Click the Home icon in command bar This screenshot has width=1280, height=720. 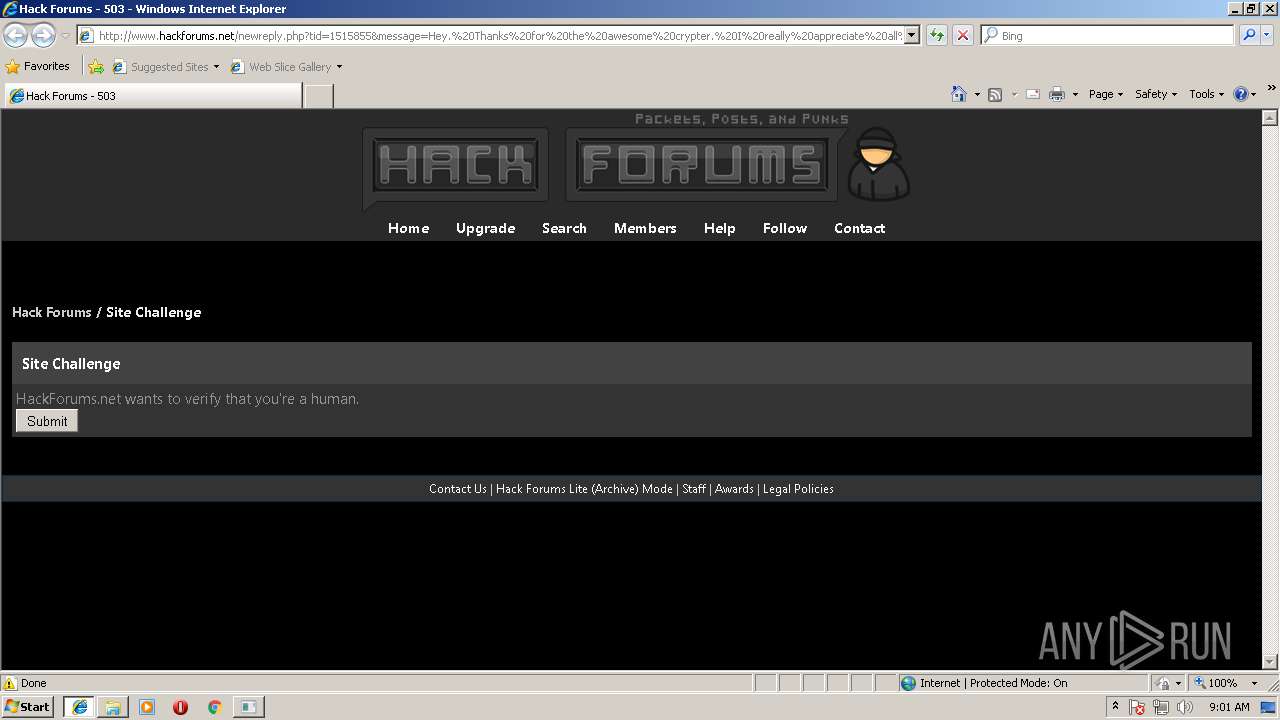[958, 94]
